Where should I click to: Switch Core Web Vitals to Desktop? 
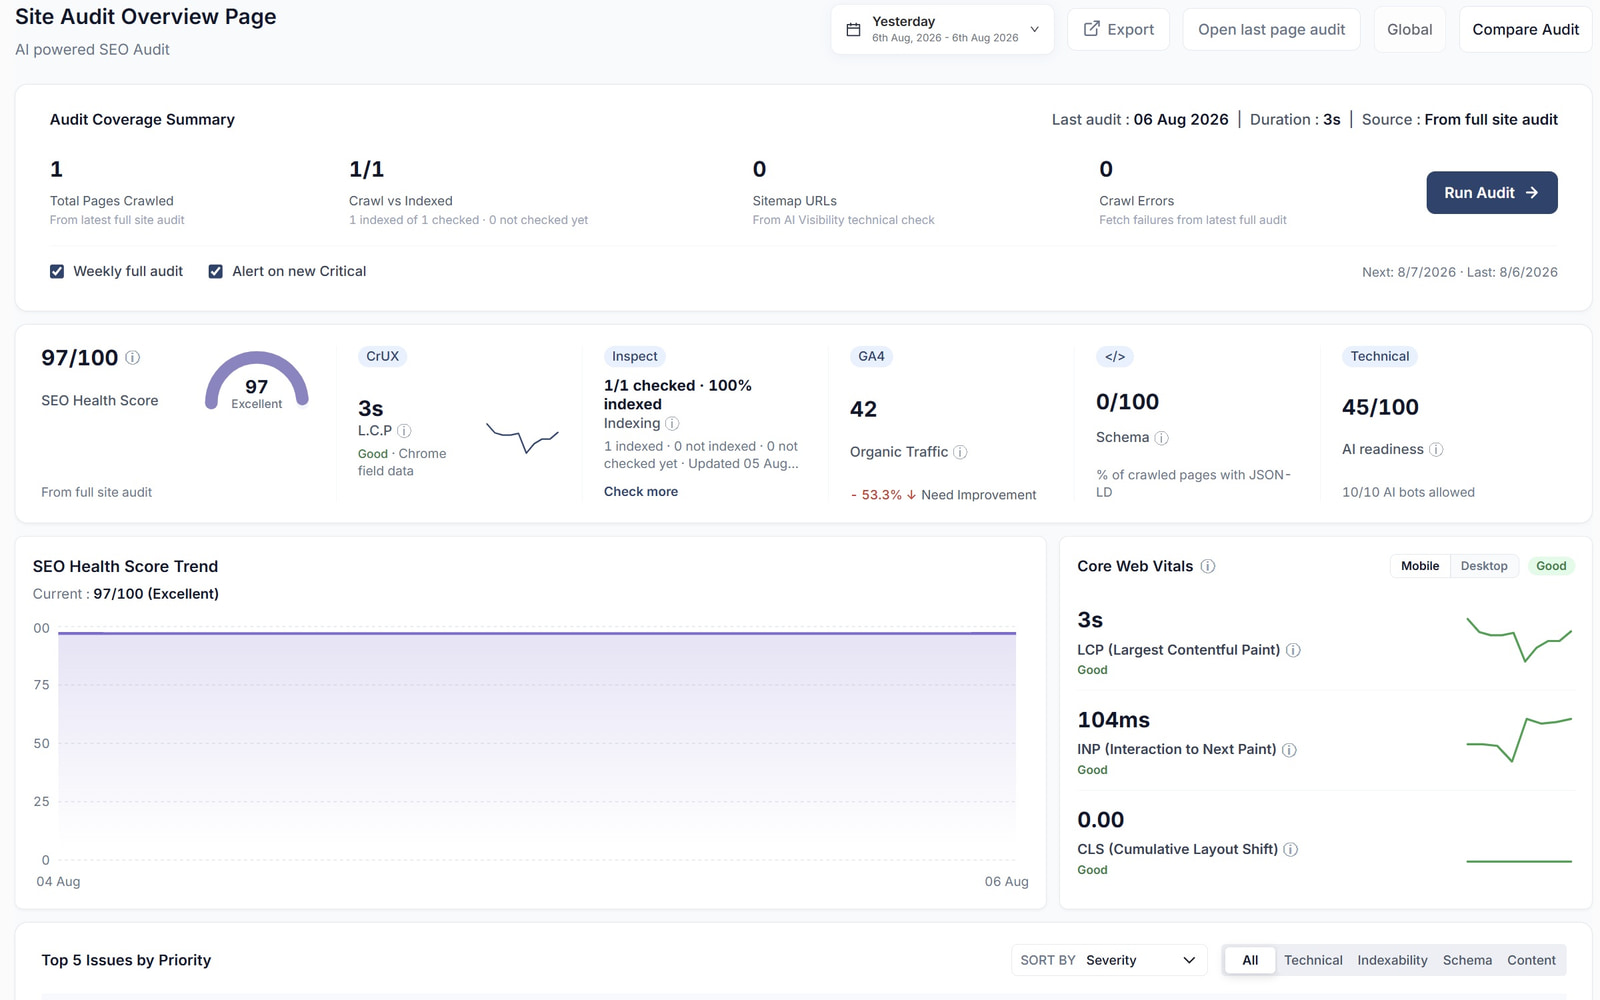point(1484,566)
